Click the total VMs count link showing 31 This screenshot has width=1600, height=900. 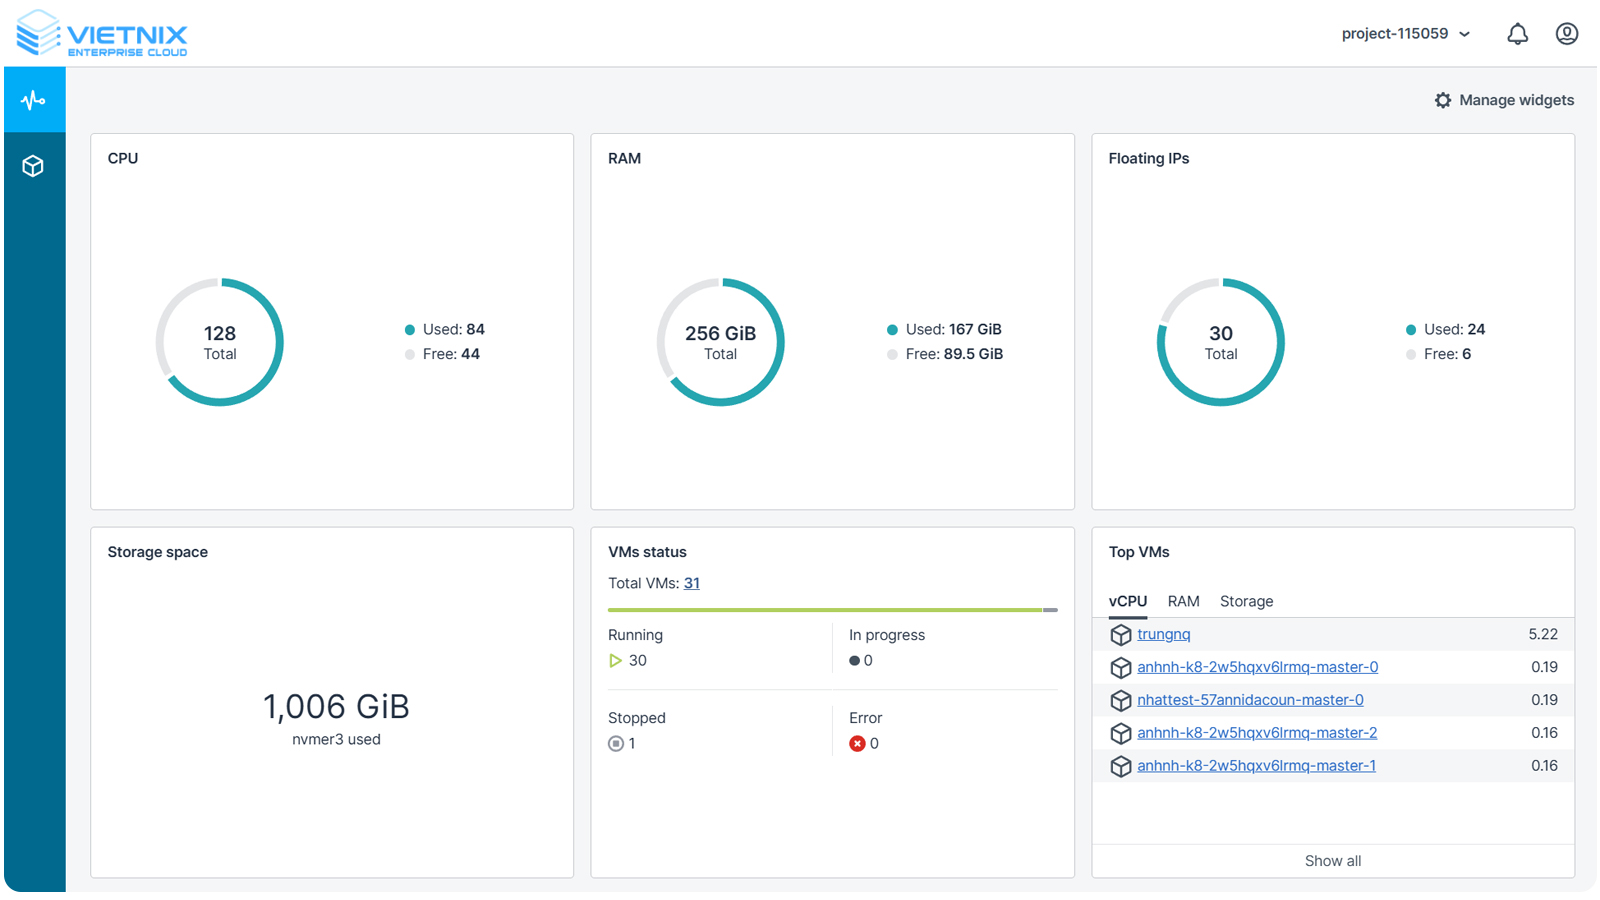(692, 583)
